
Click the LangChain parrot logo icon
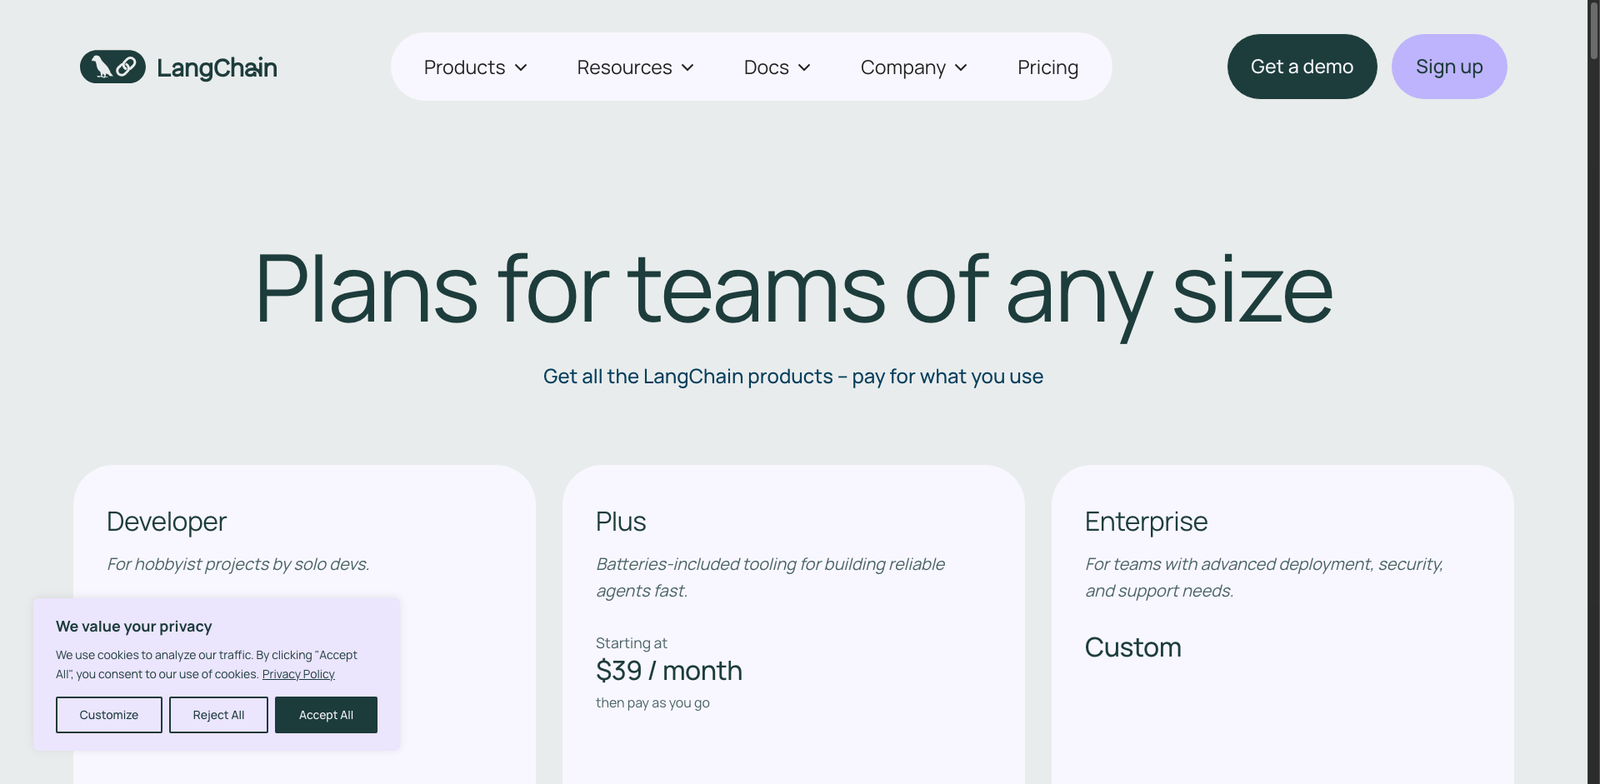pos(113,67)
